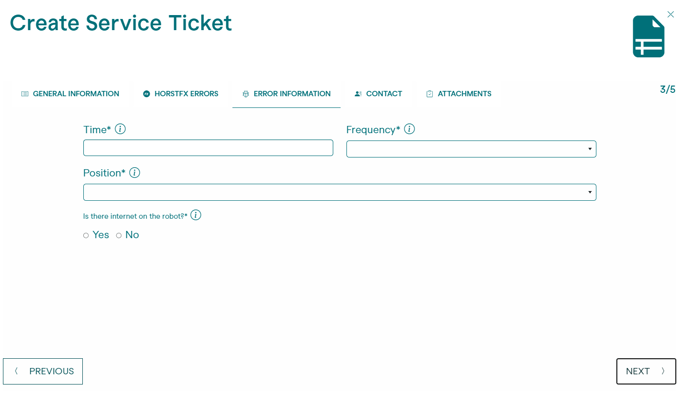The height and width of the screenshot is (402, 688).
Task: Click the HorstFX Errors tab icon
Action: coord(147,94)
